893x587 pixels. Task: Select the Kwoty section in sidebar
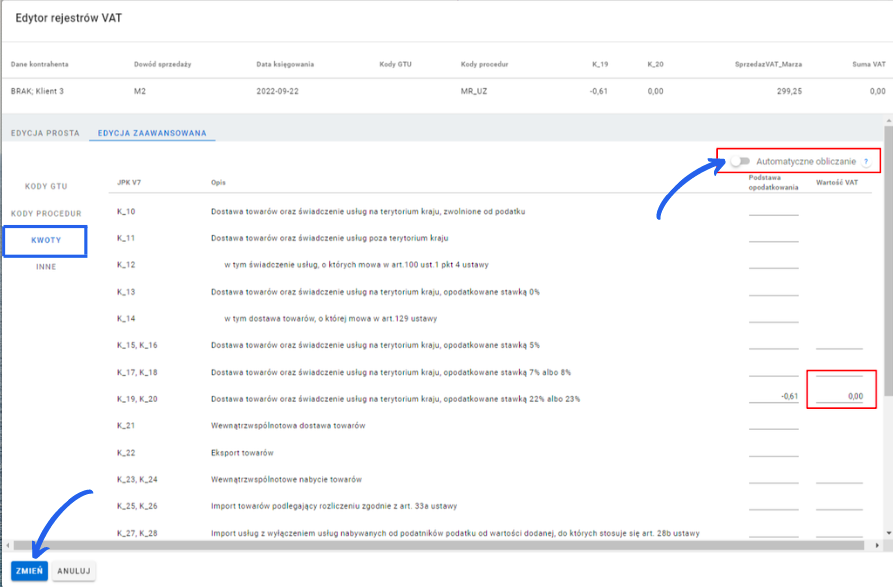(x=46, y=240)
